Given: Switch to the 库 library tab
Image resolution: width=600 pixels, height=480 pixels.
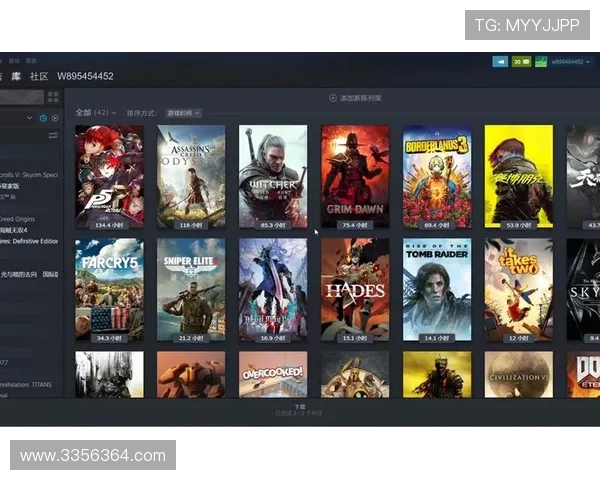Looking at the screenshot, I should (16, 76).
